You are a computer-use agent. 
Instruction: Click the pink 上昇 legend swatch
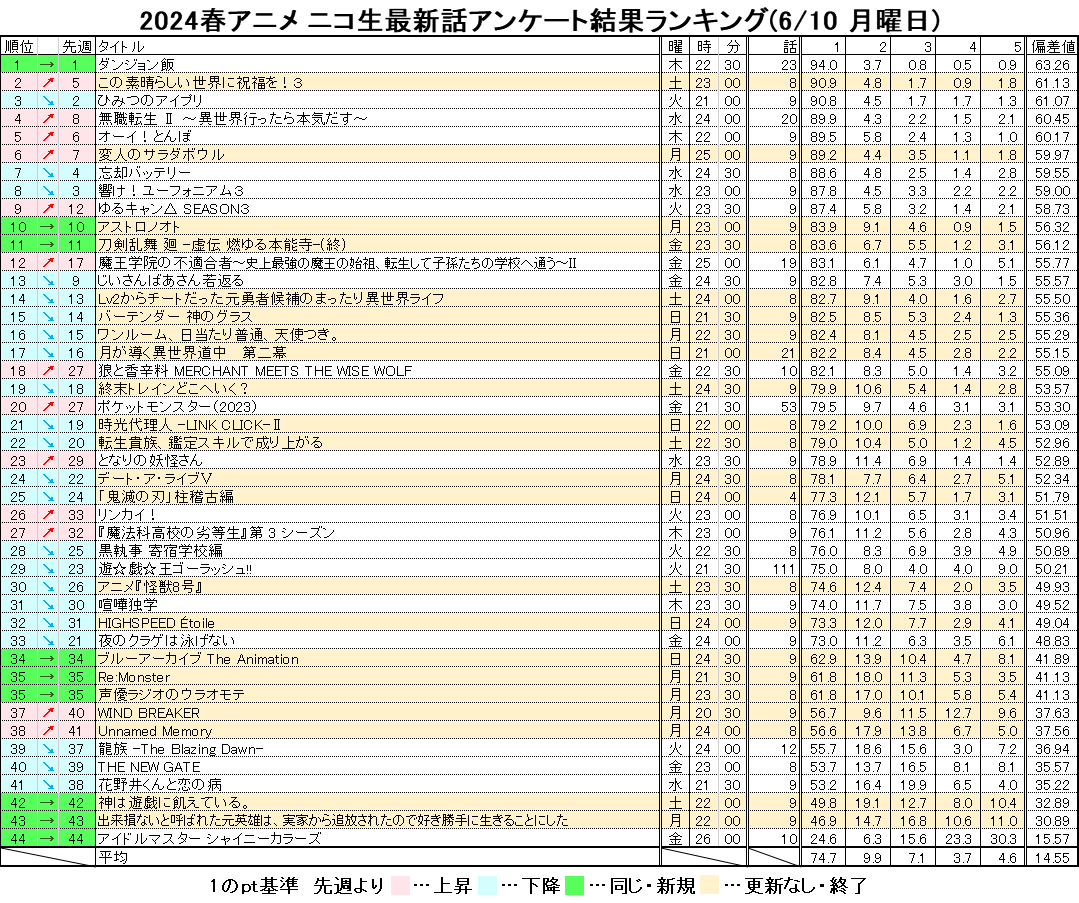click(400, 885)
